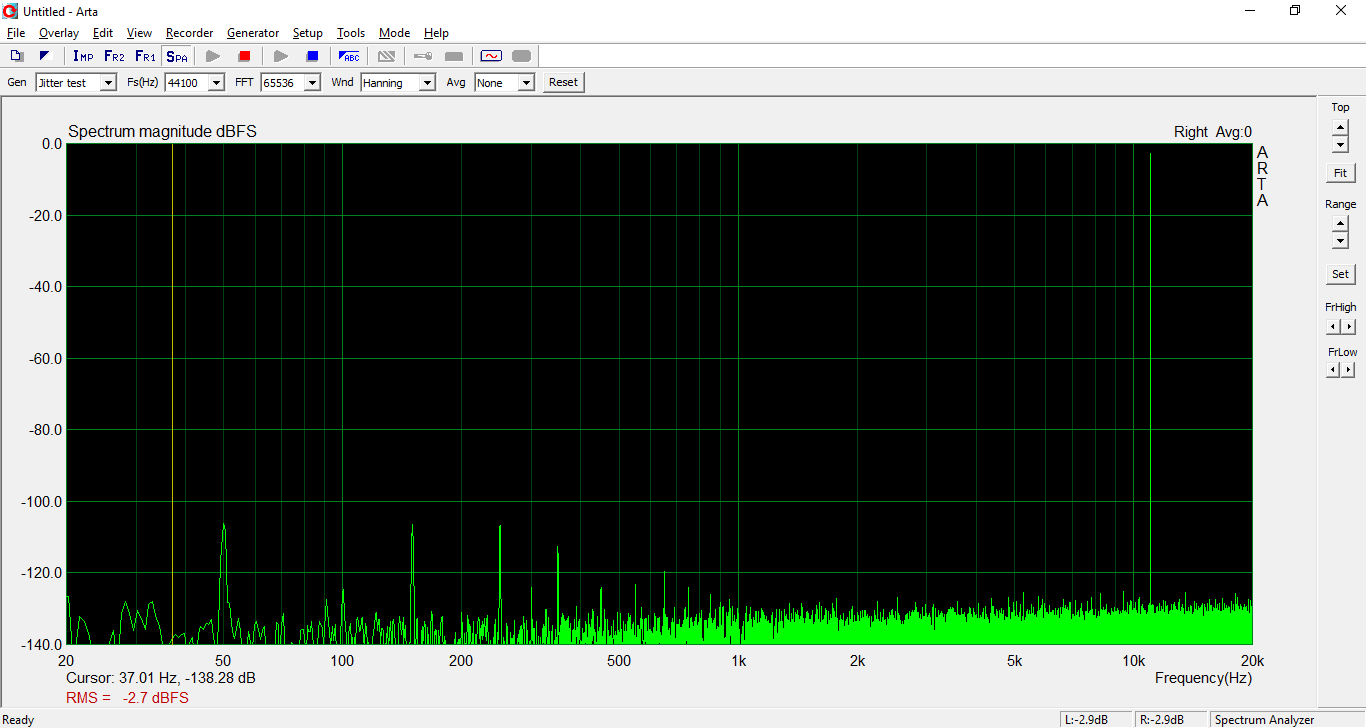Open the Edit menu
This screenshot has width=1366, height=728.
[x=103, y=33]
